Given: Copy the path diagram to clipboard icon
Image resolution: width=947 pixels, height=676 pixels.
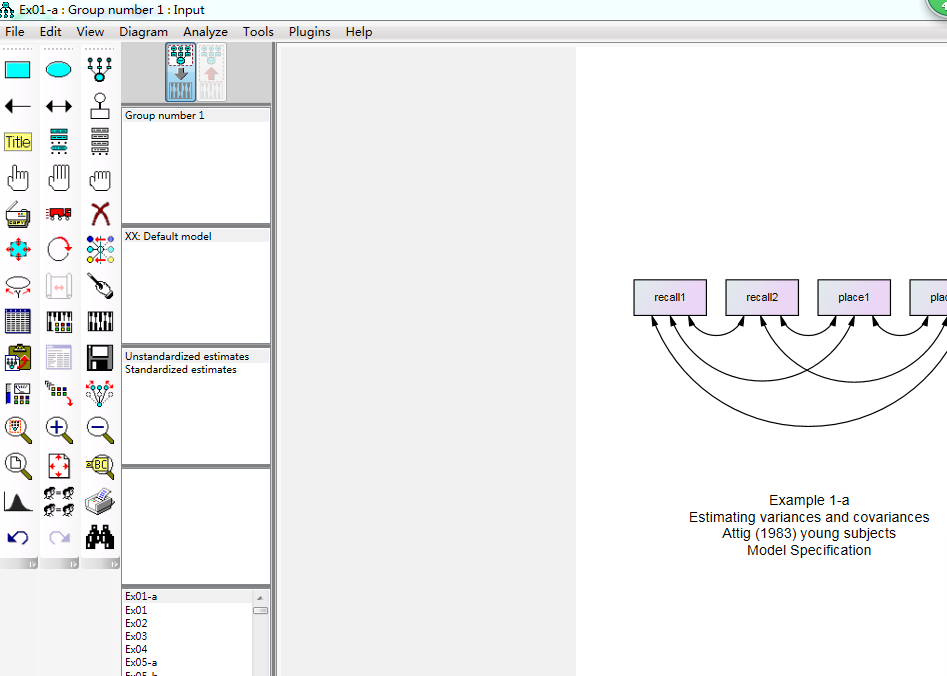Looking at the screenshot, I should coord(18,358).
